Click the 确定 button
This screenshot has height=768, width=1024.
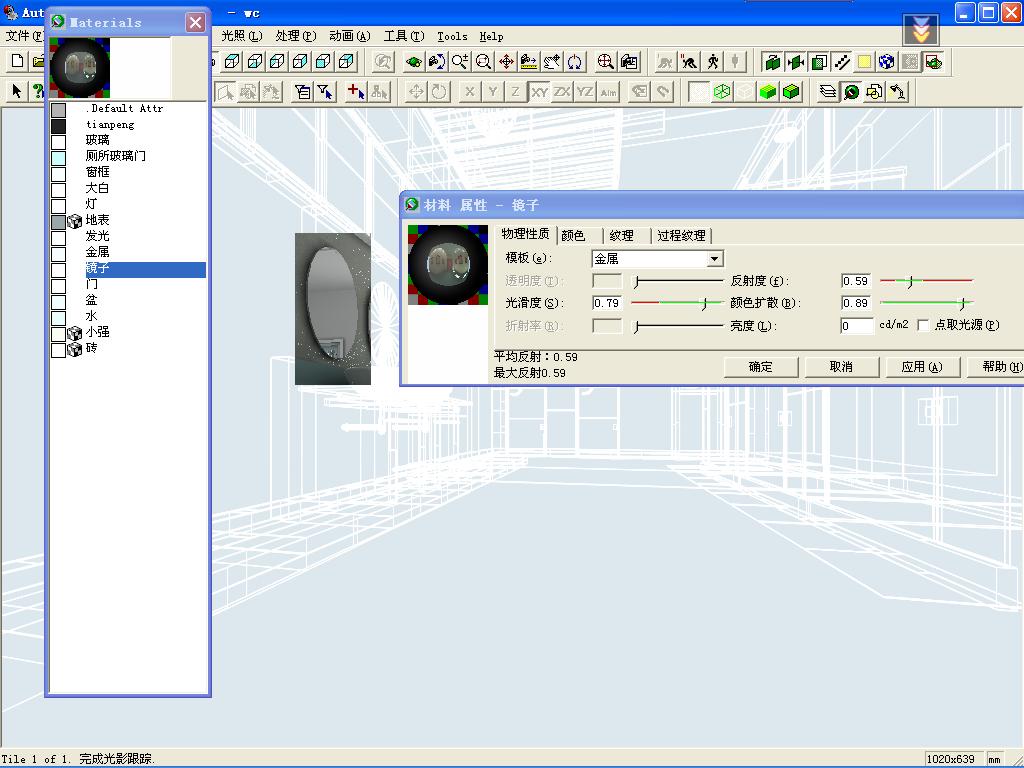click(760, 367)
